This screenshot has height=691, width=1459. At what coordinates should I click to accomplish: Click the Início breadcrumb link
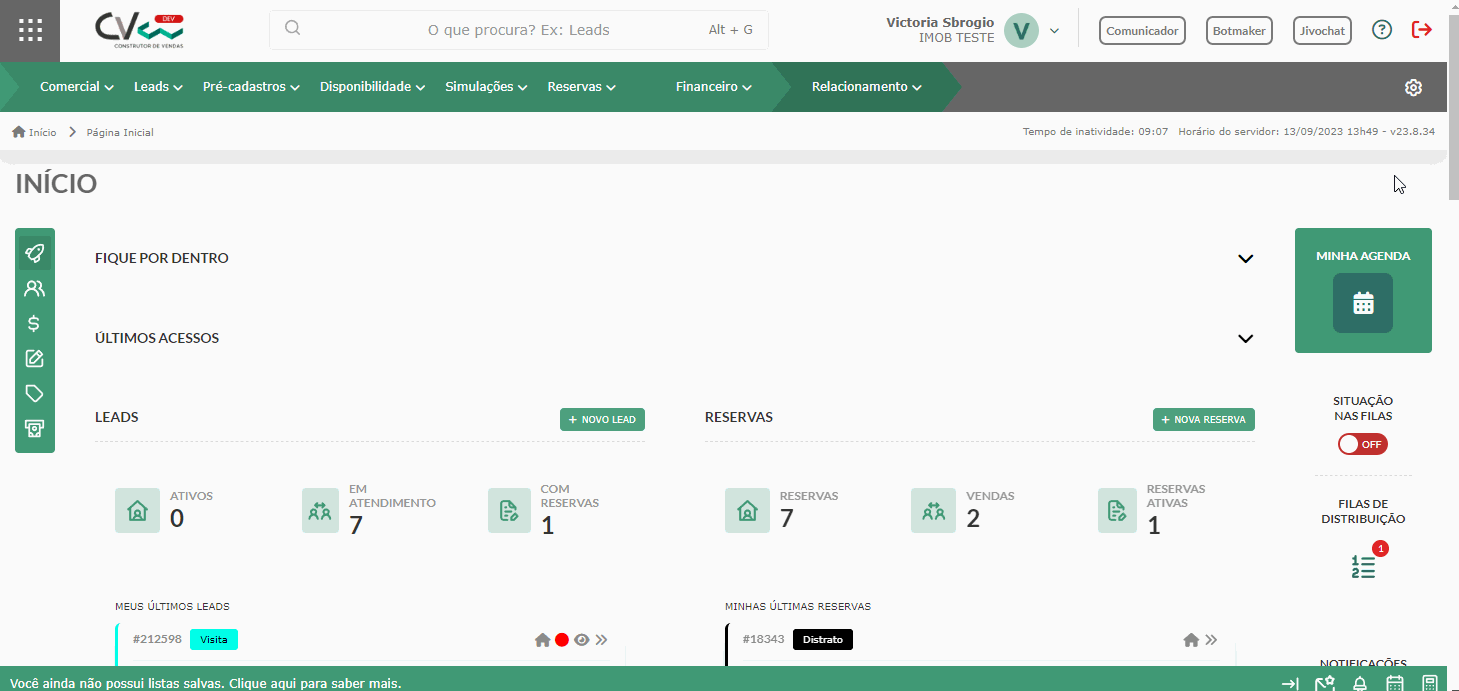tap(42, 132)
